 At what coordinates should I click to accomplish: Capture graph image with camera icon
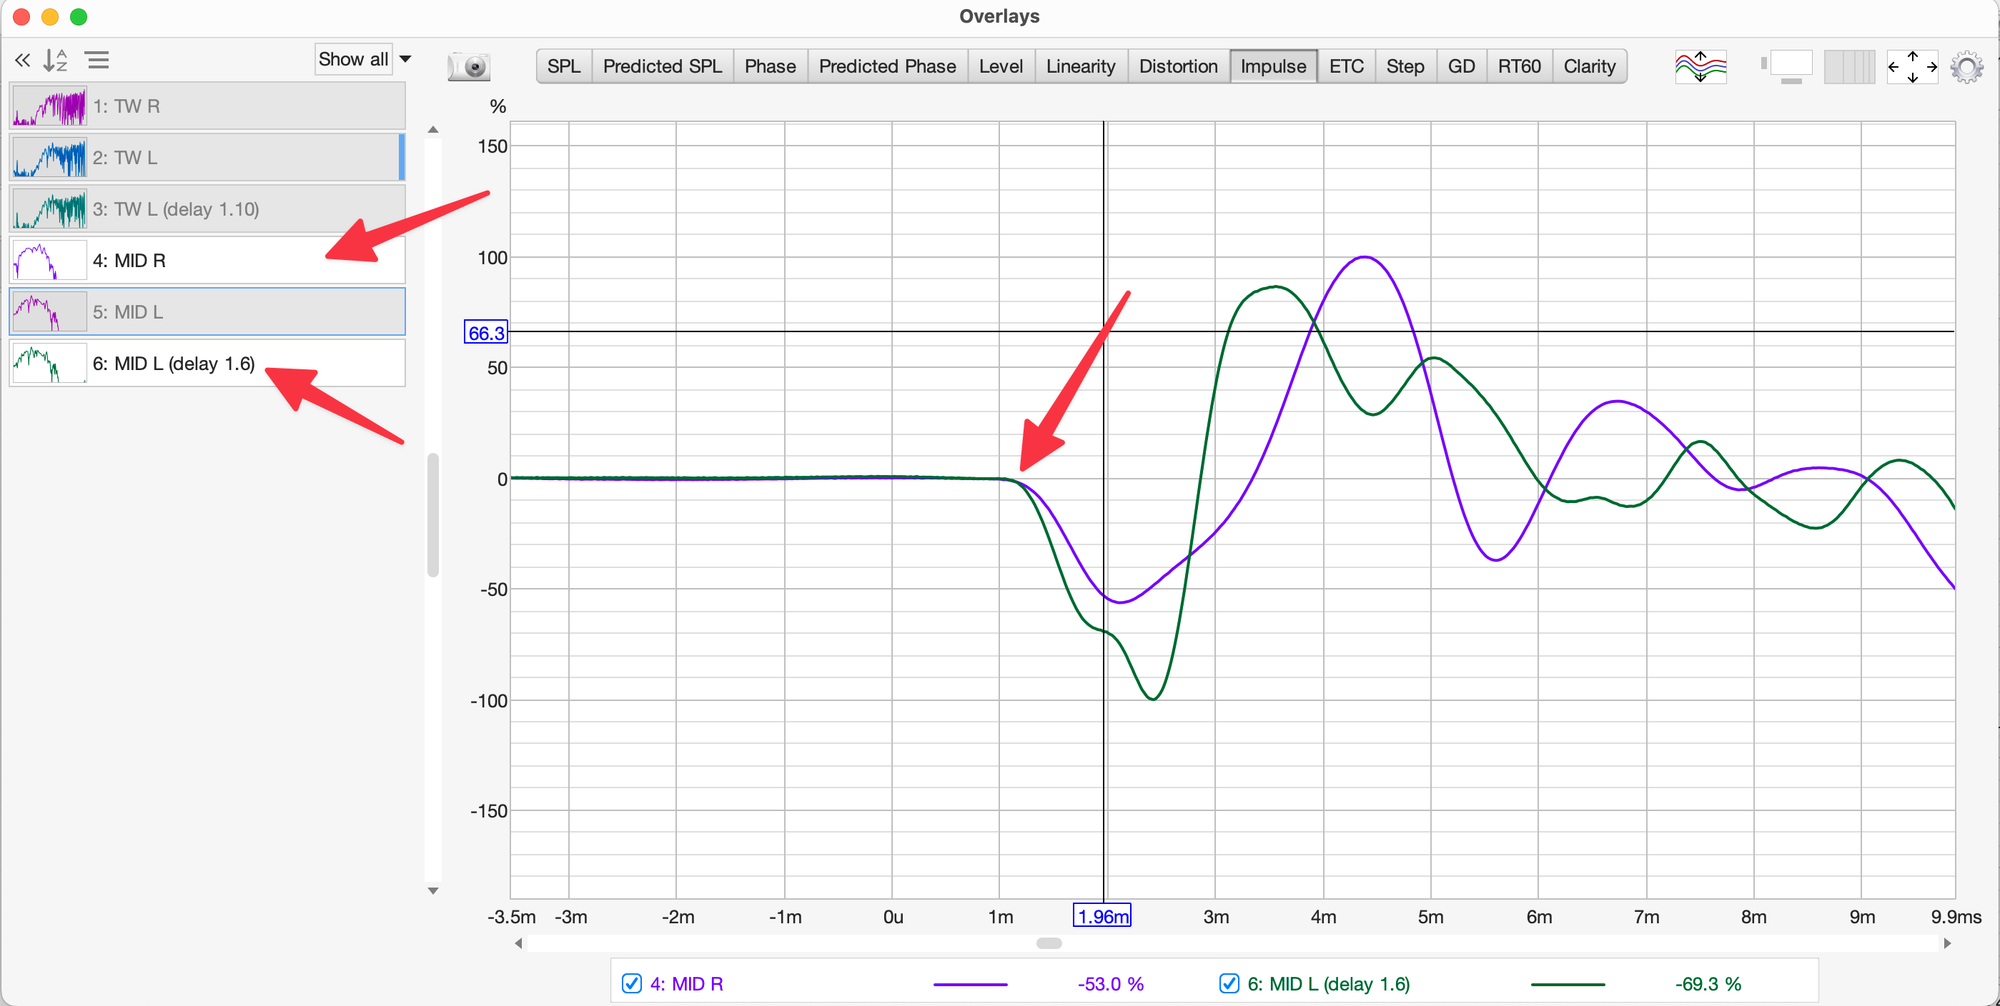468,67
